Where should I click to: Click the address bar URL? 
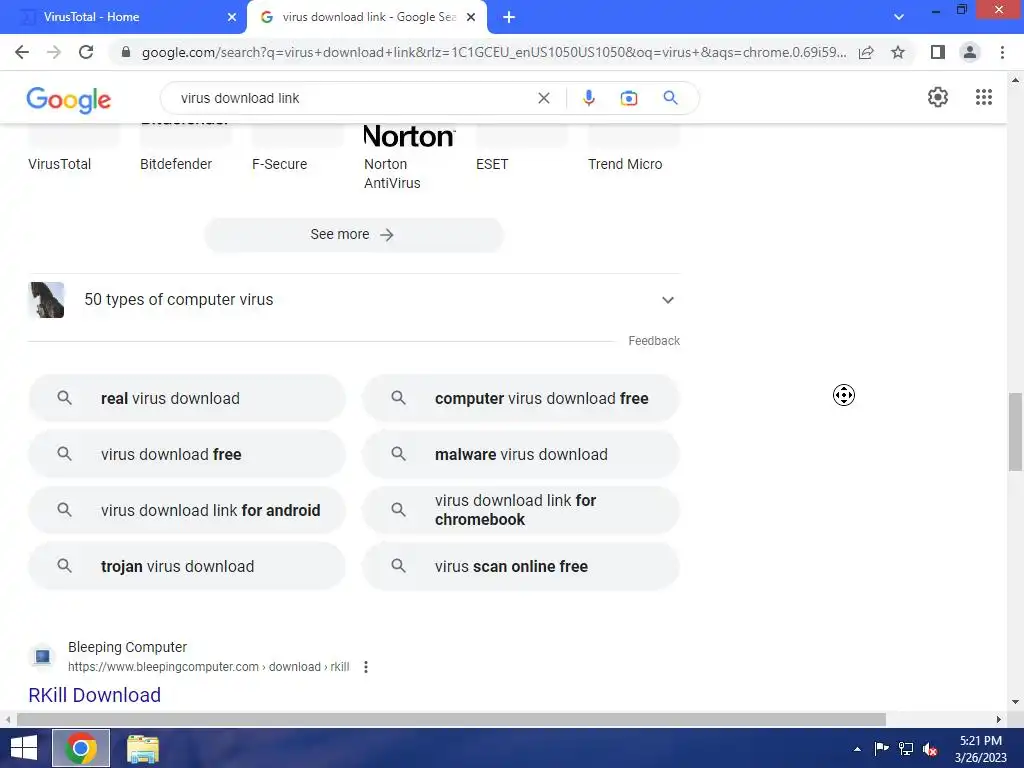coord(494,52)
